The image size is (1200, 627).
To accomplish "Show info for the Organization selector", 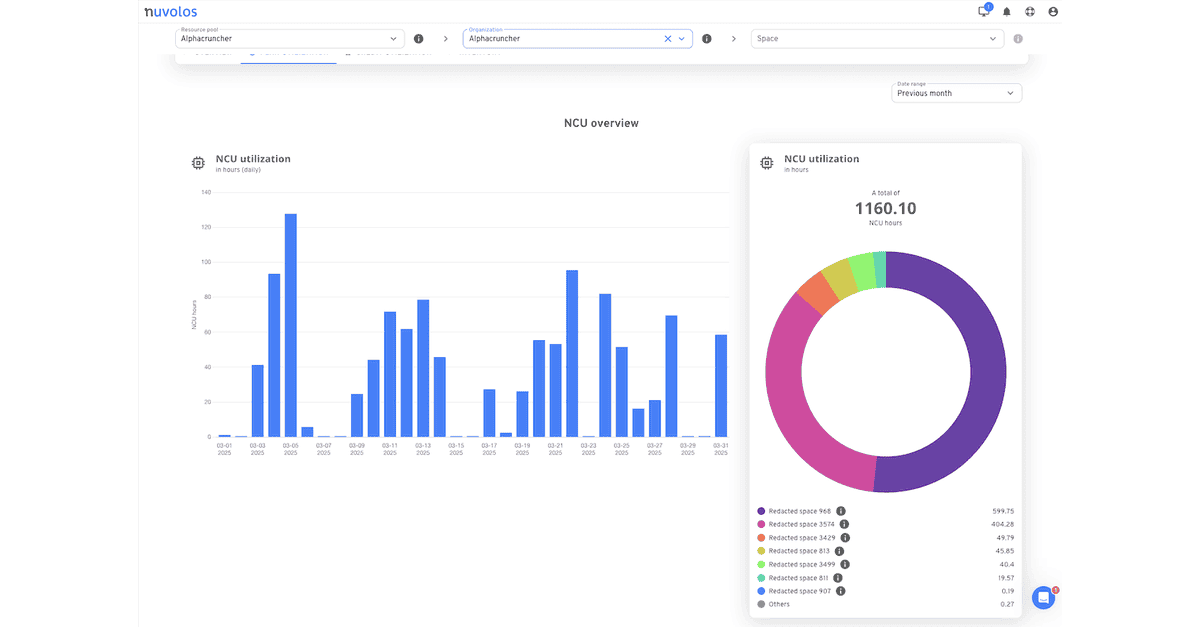I will pos(706,39).
